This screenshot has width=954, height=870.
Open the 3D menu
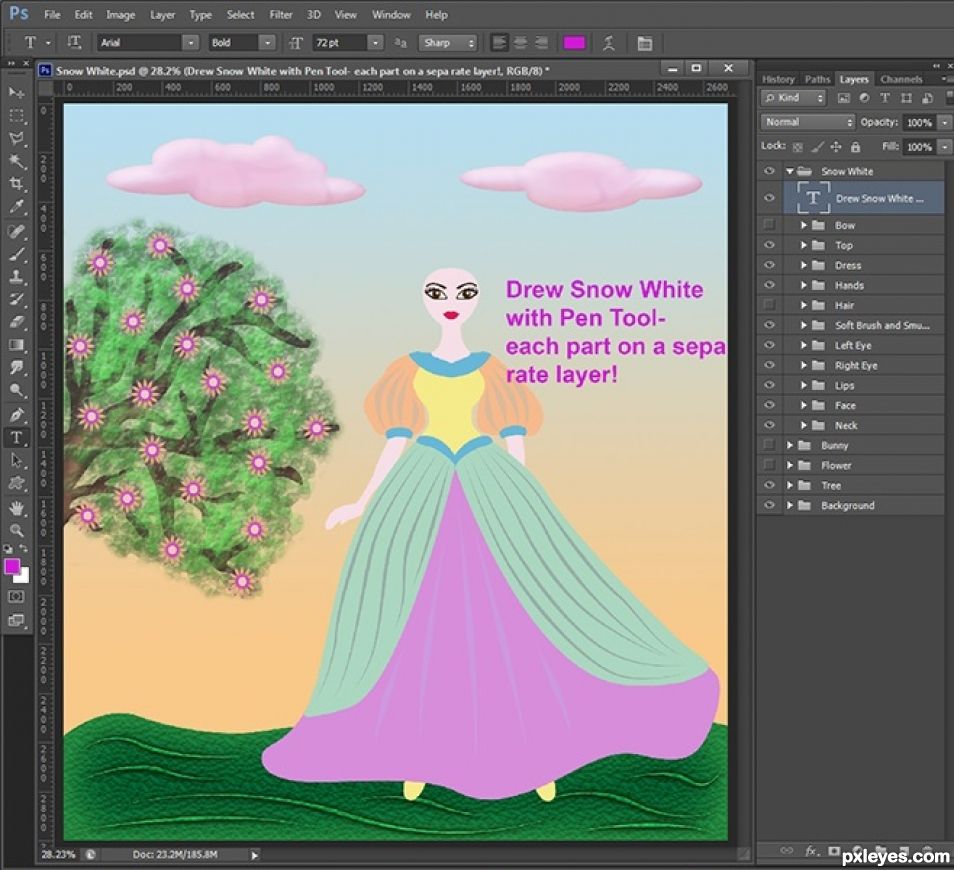(x=313, y=15)
